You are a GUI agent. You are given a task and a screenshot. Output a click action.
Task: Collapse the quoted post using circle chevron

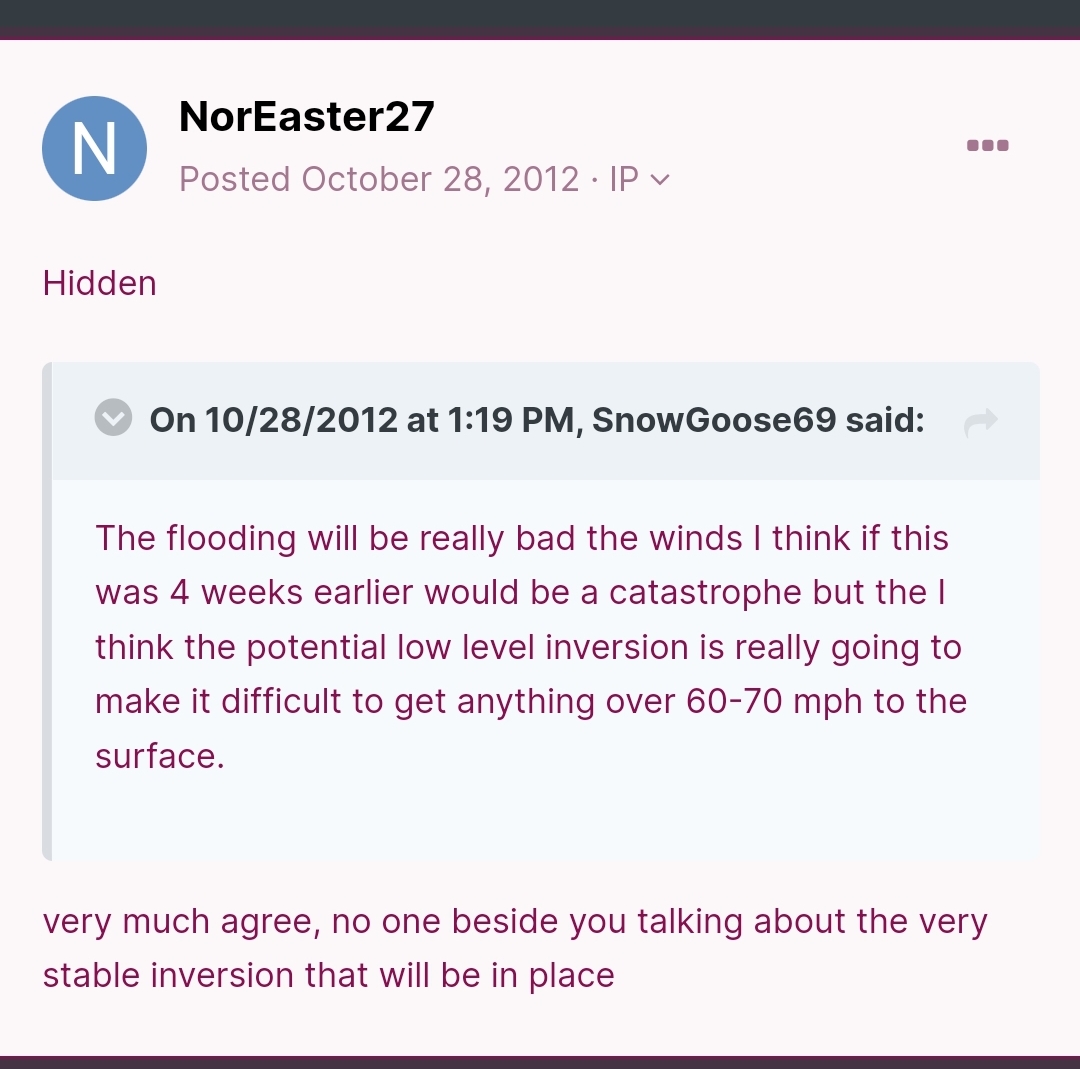pos(113,417)
